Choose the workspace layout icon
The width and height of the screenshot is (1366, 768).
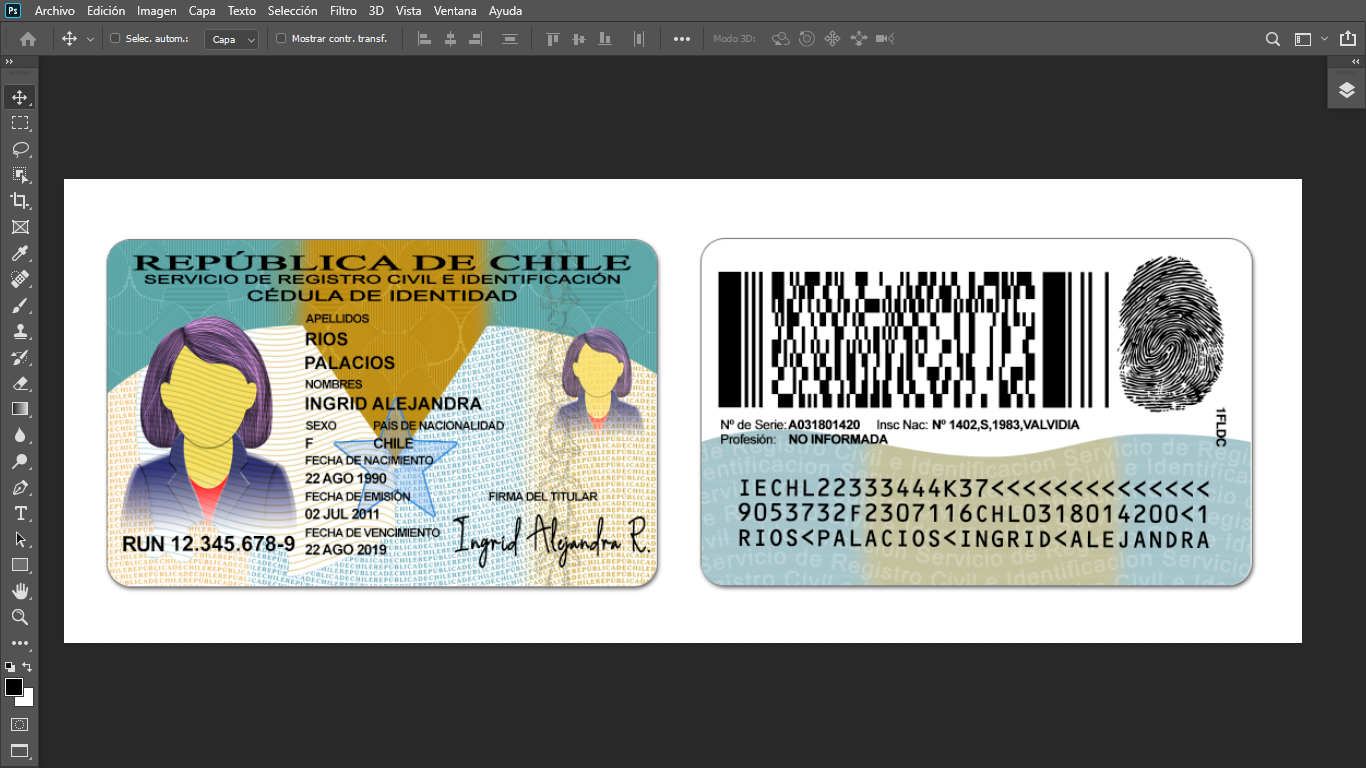[x=1302, y=39]
